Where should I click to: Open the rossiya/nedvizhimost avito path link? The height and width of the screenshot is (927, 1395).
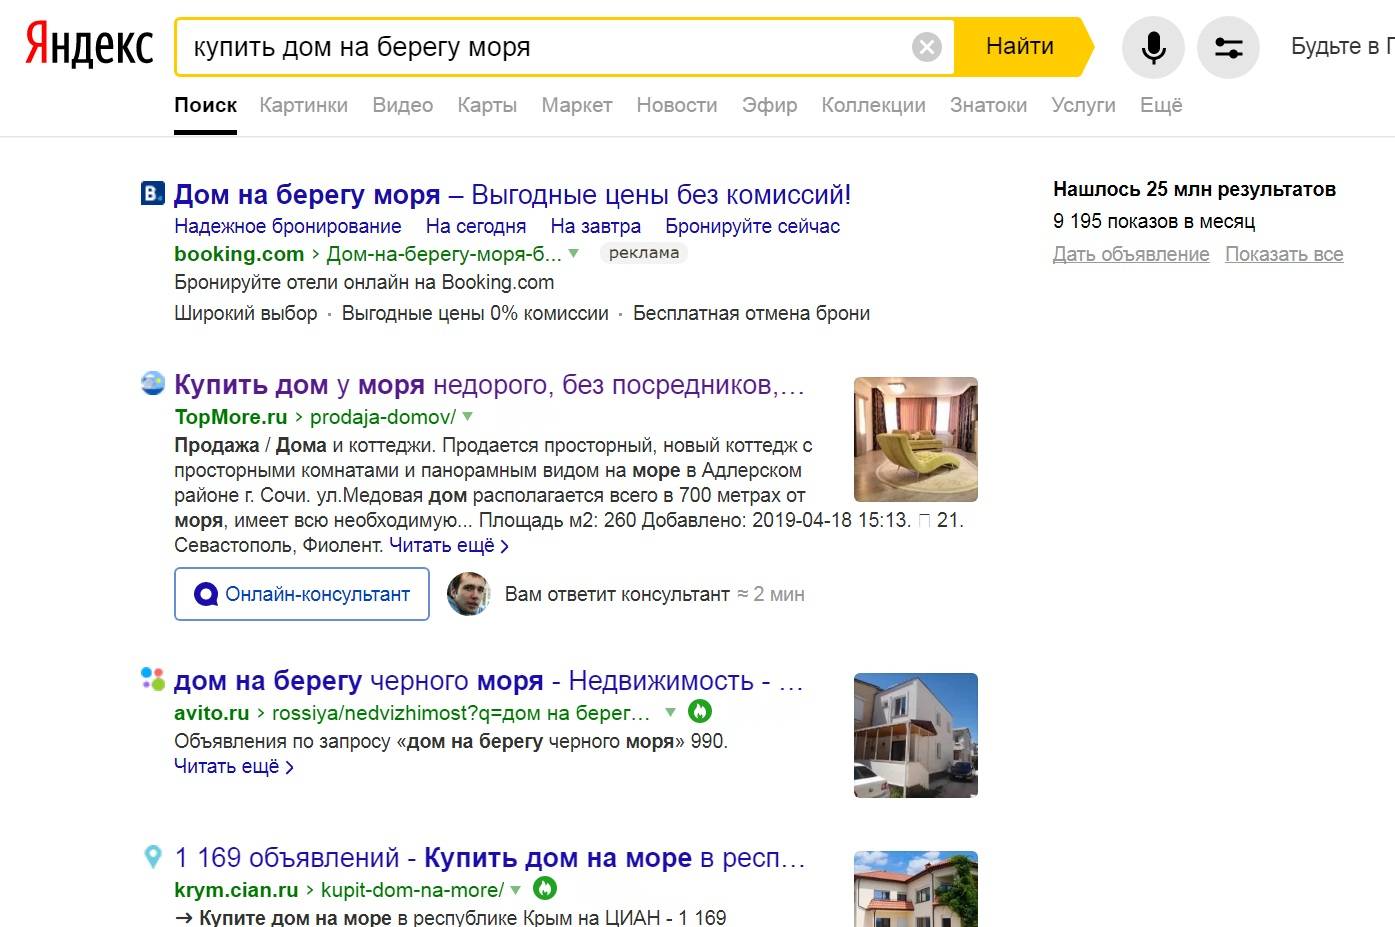coord(461,712)
